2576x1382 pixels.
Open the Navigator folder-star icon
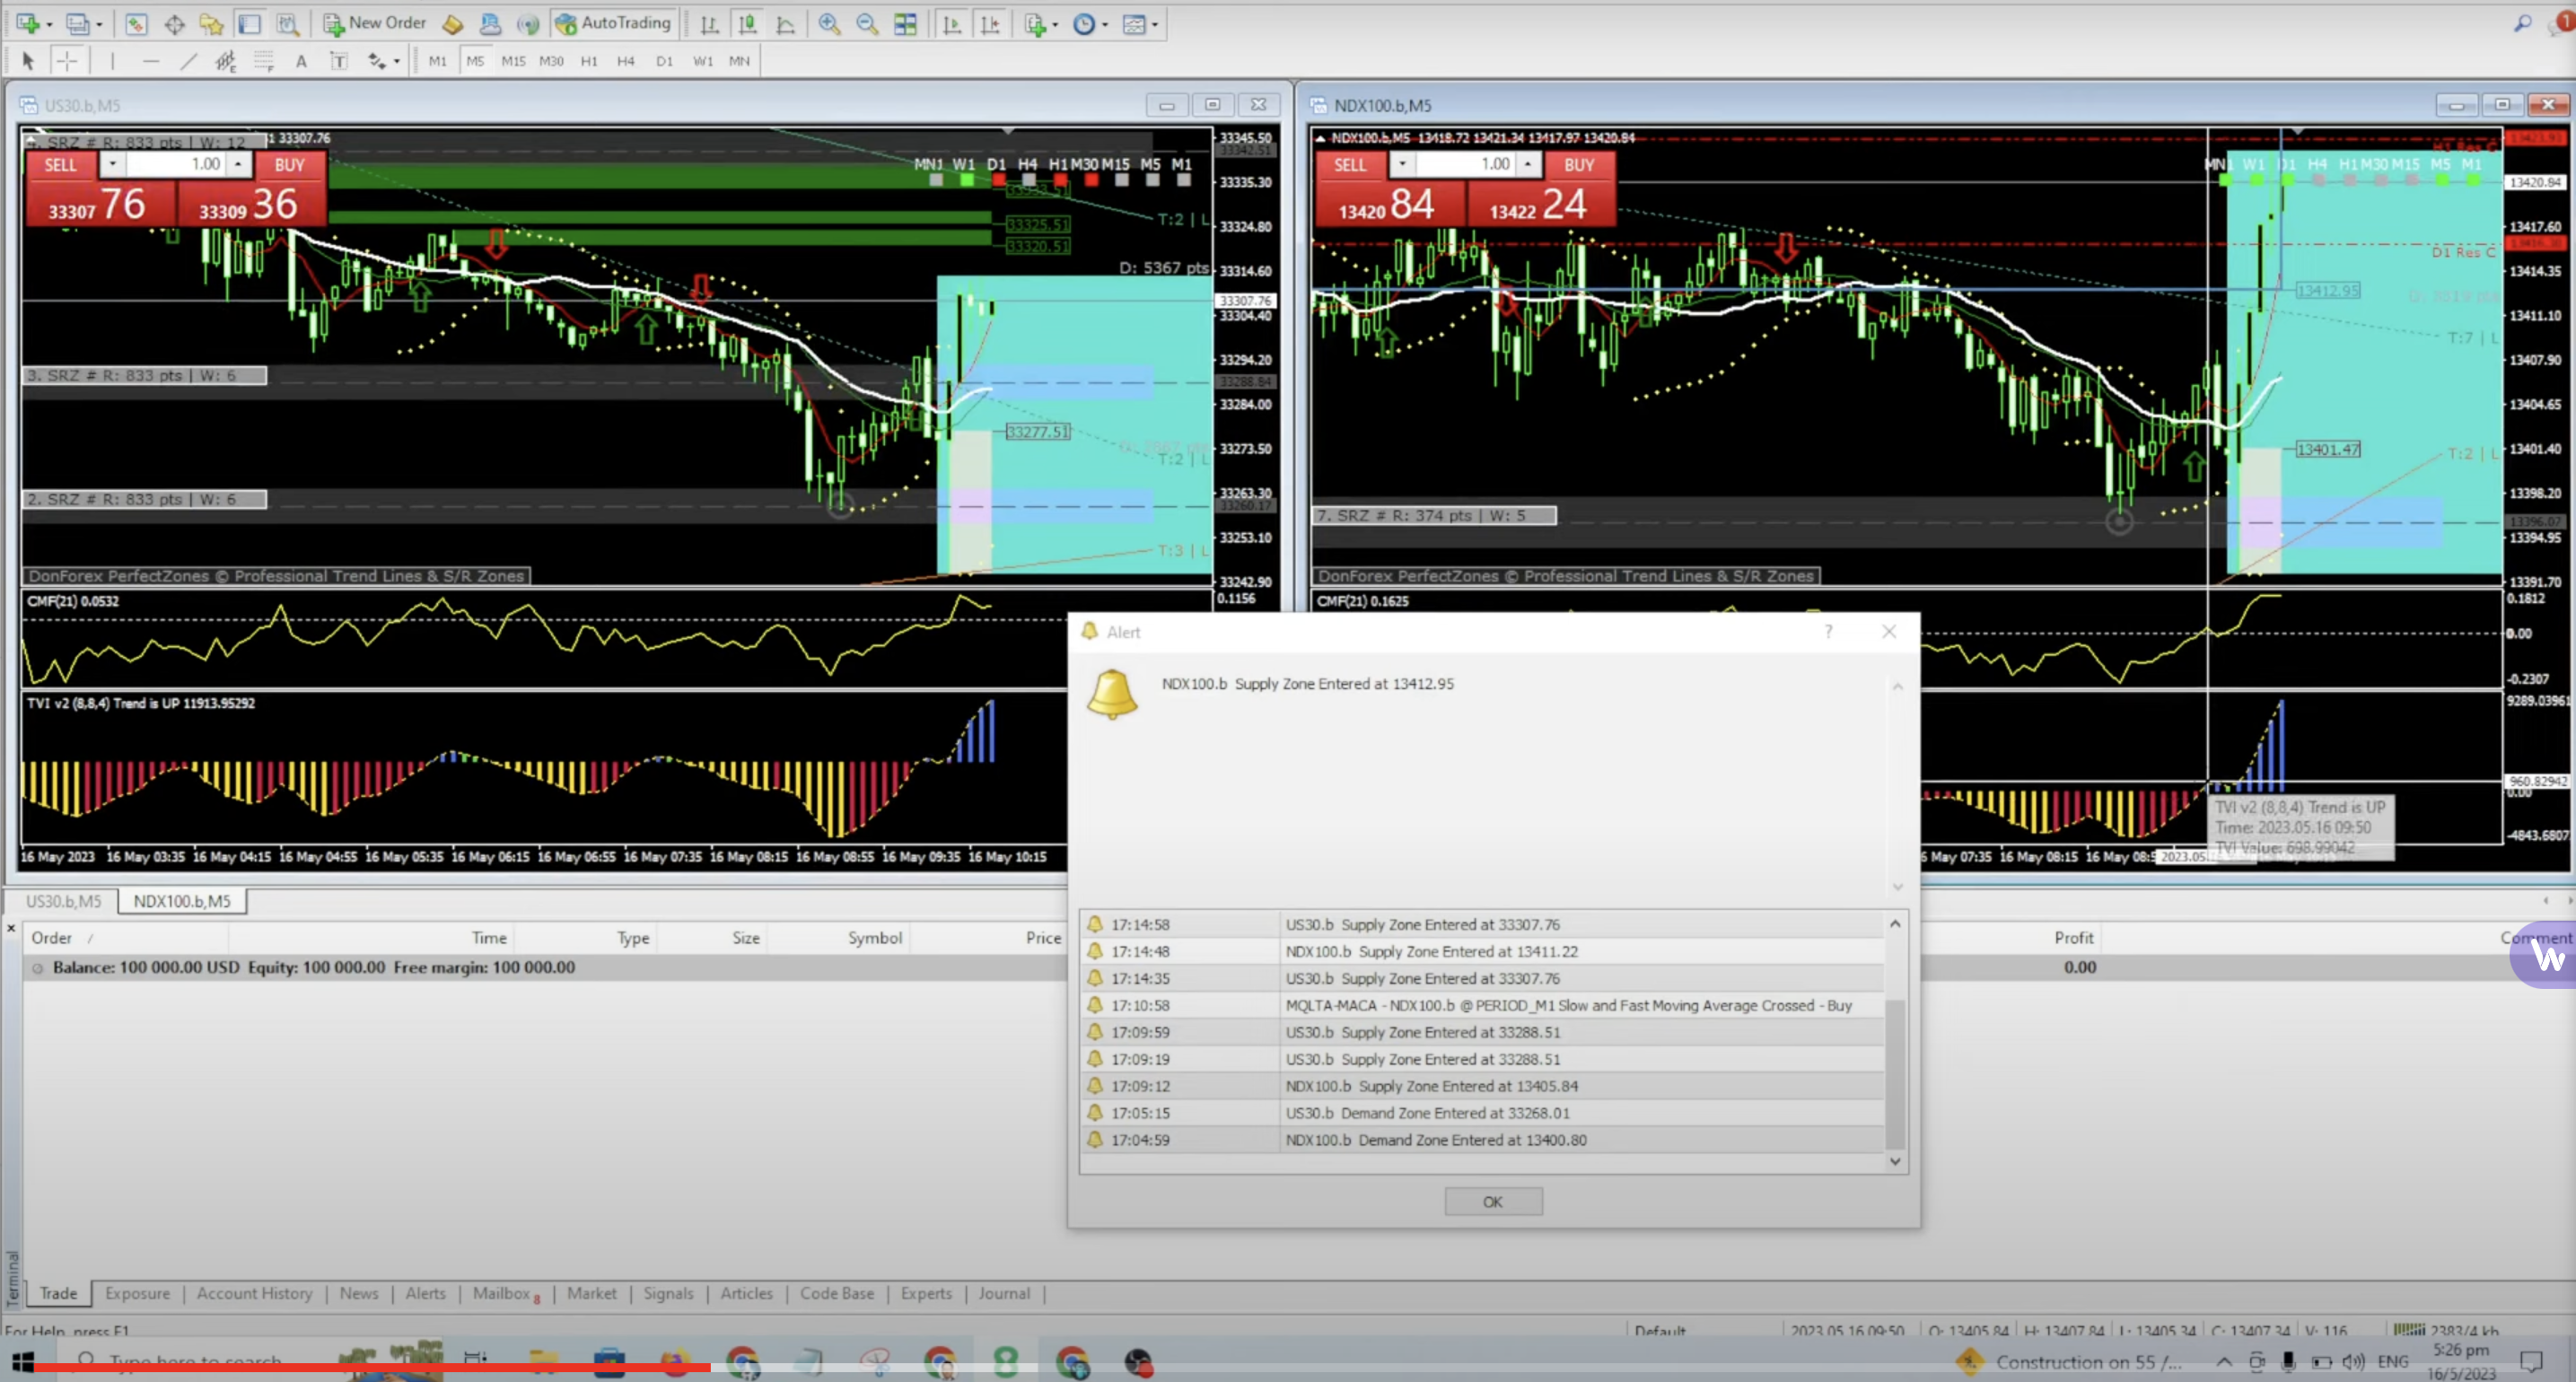click(x=211, y=23)
